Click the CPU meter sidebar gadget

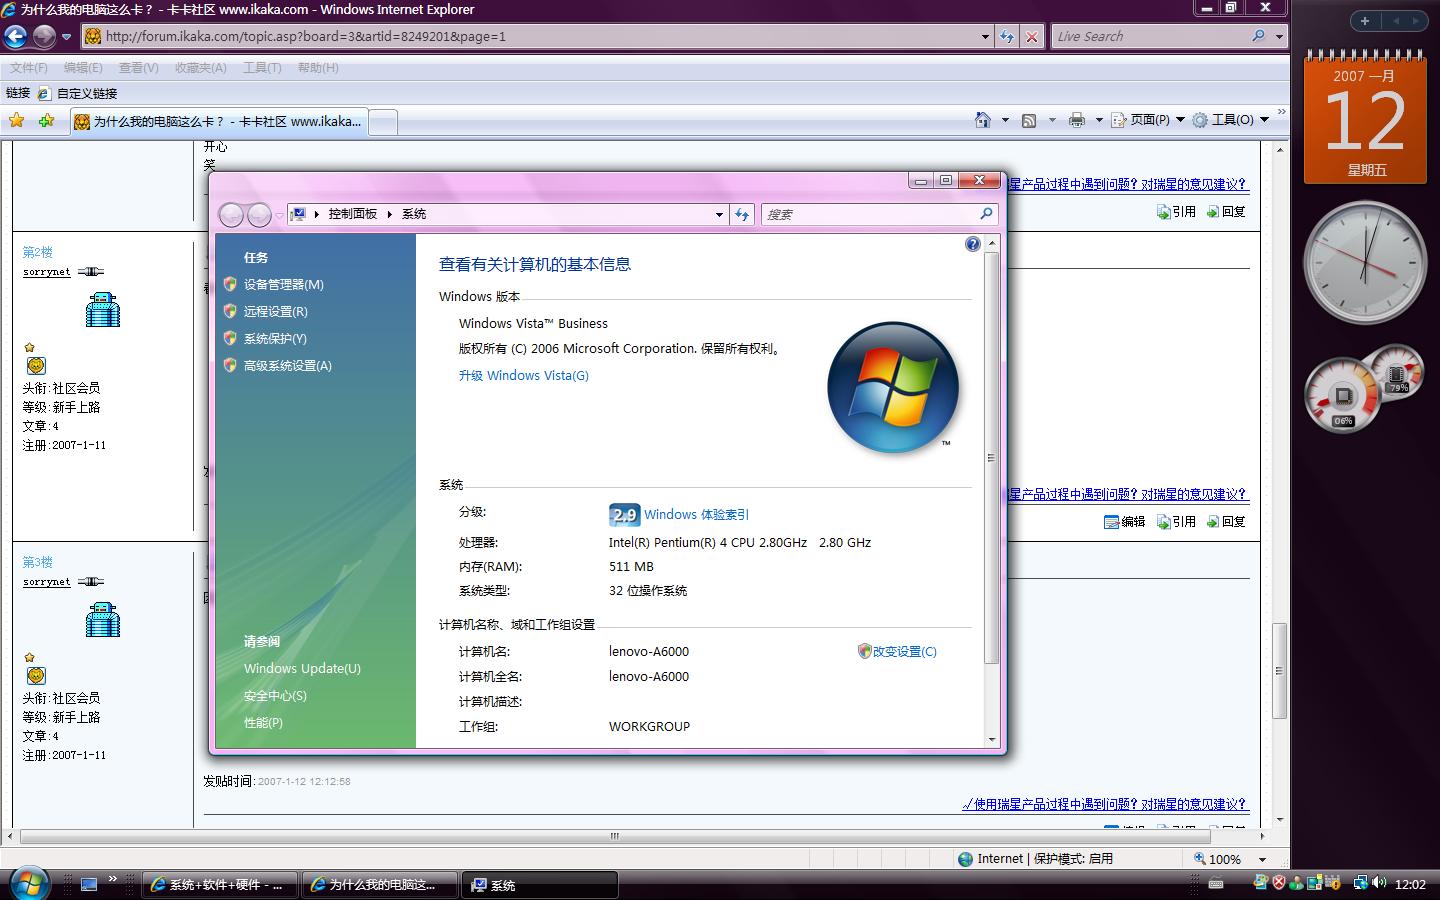tap(1343, 394)
